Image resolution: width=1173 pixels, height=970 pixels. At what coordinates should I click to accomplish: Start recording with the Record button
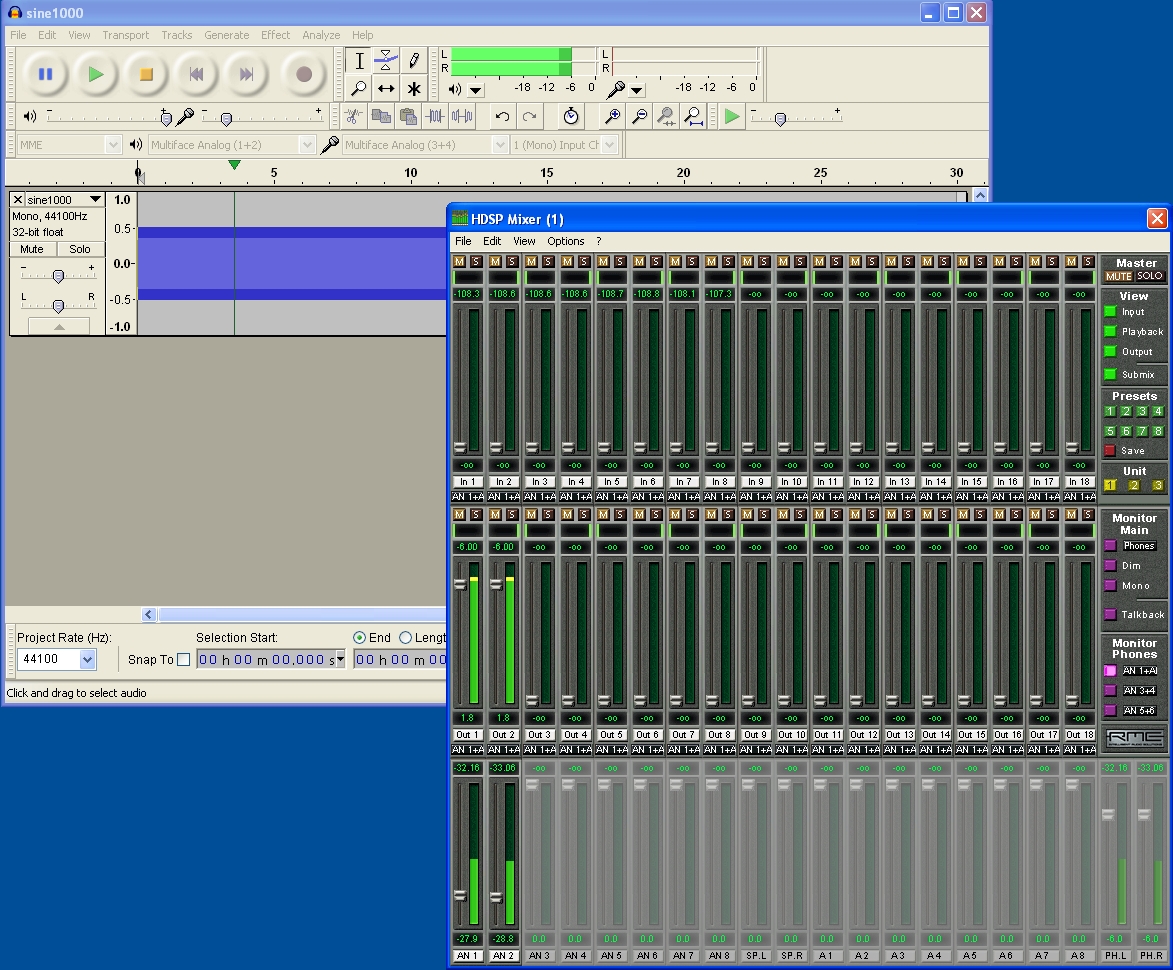pos(304,74)
